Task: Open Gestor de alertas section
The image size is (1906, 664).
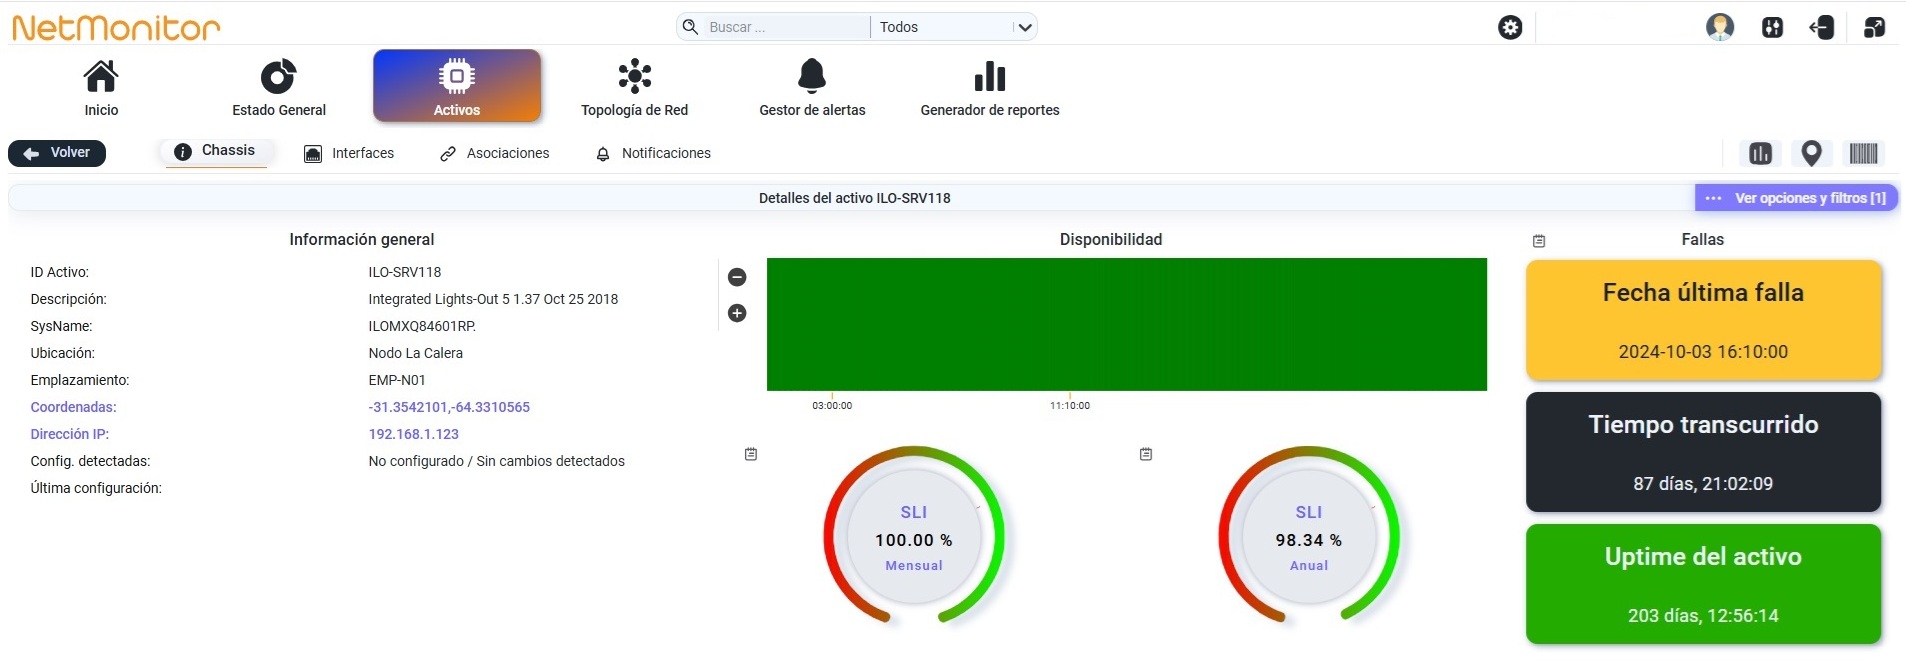Action: click(812, 87)
